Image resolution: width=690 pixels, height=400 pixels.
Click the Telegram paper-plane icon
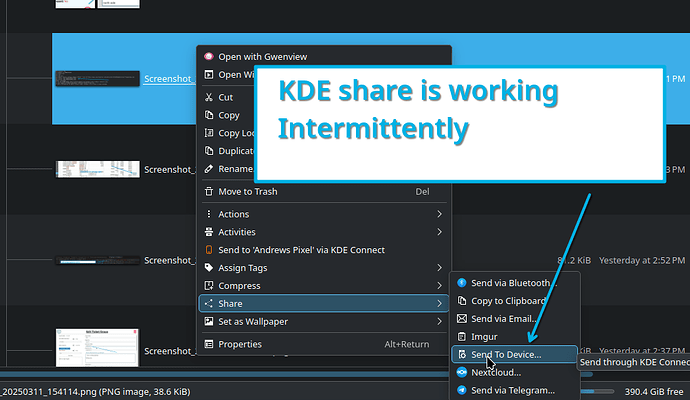(462, 390)
